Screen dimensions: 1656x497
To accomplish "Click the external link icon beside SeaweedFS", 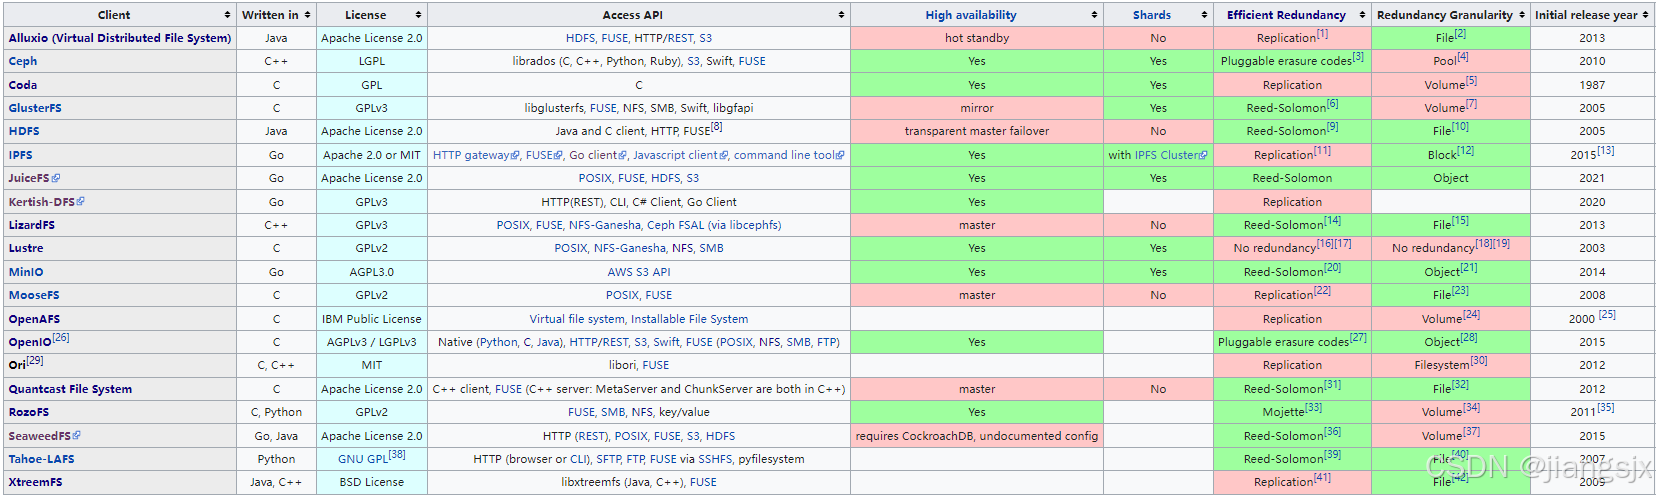I will (77, 435).
